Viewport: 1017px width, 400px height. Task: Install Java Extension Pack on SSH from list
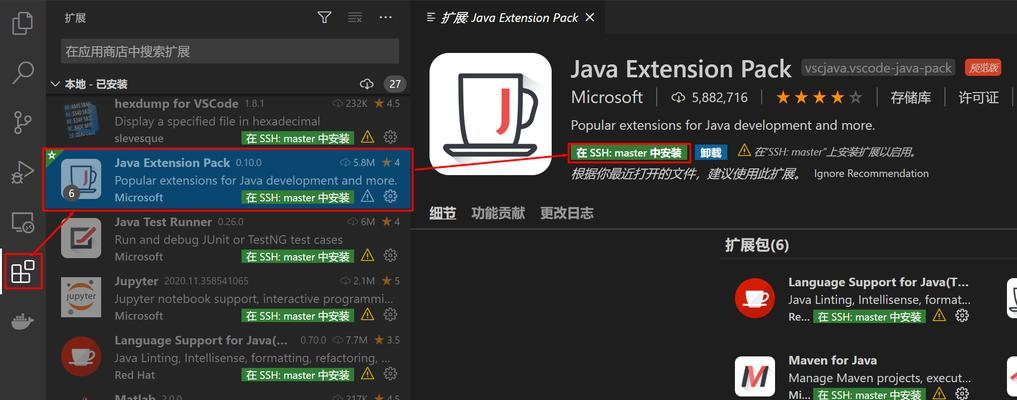(x=298, y=198)
